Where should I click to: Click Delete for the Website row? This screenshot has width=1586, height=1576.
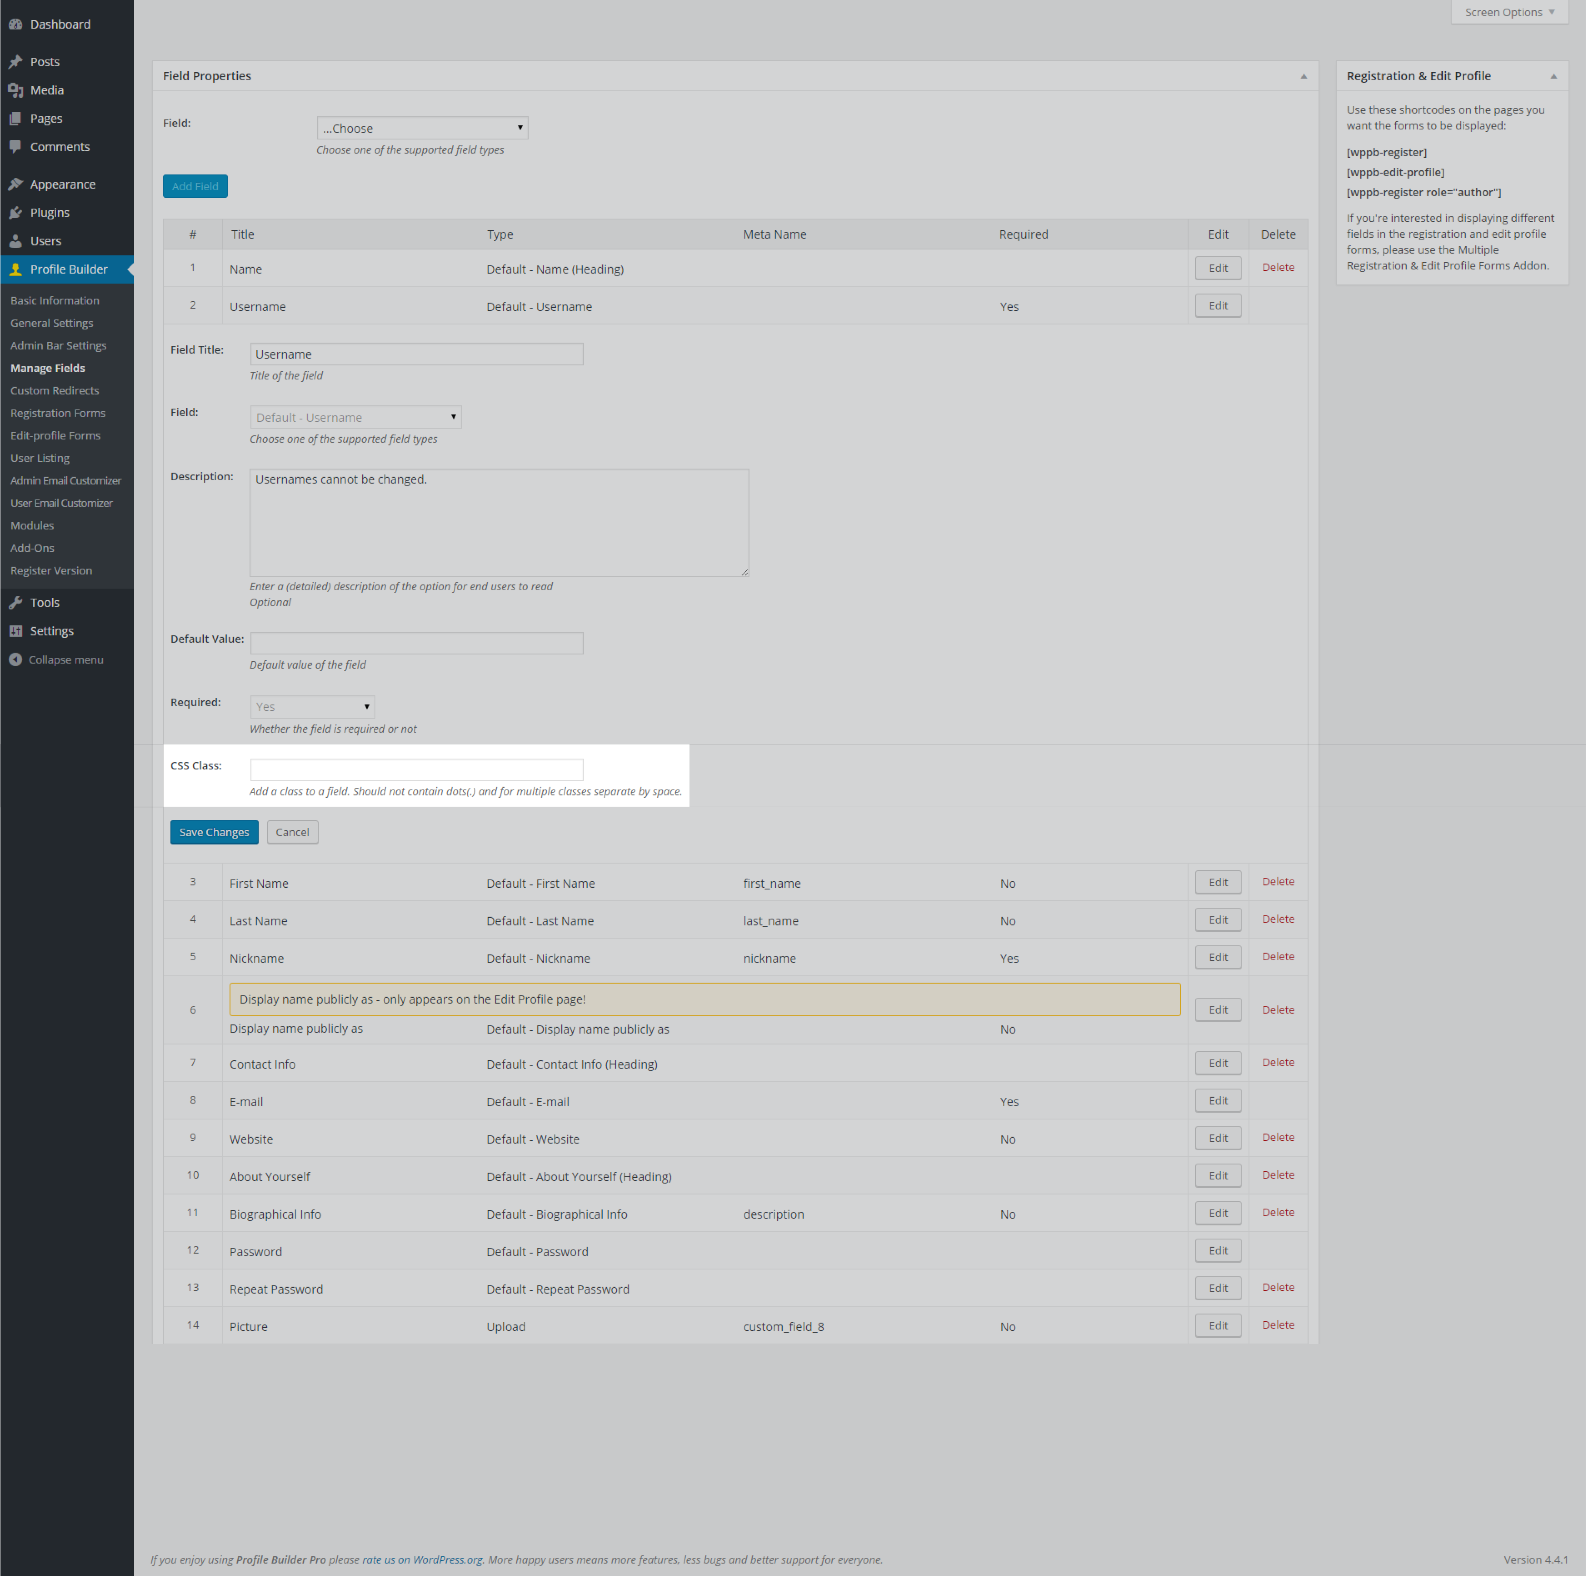[1278, 1138]
